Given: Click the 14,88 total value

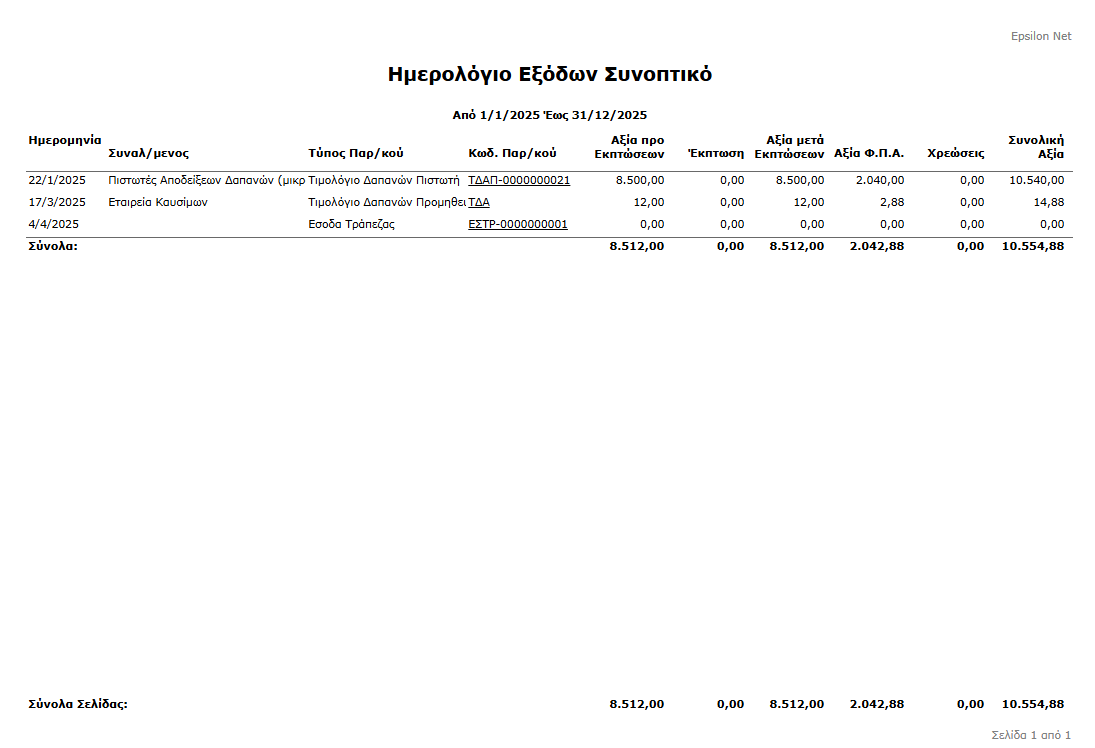Looking at the screenshot, I should point(1049,203).
